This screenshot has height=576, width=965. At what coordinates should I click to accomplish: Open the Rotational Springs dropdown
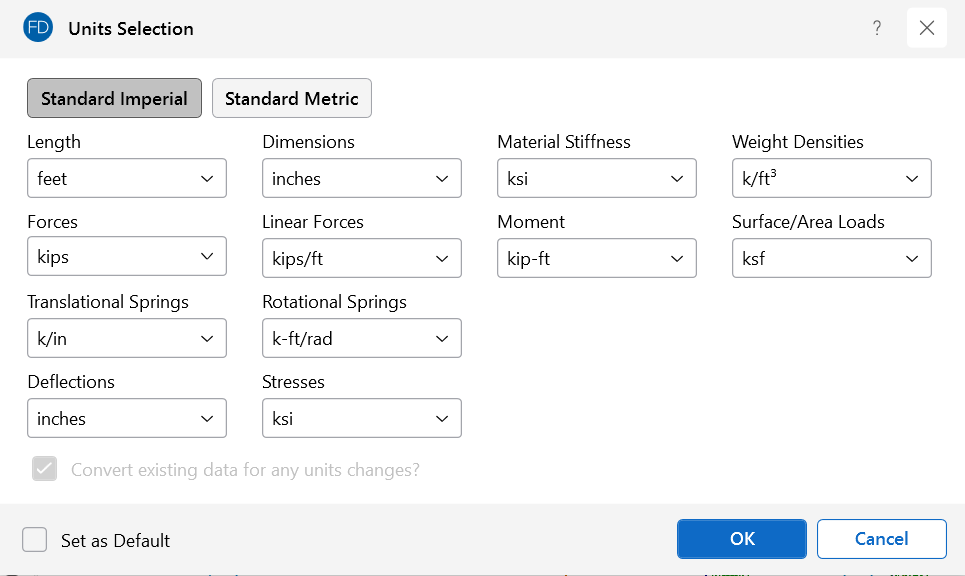[x=362, y=339]
